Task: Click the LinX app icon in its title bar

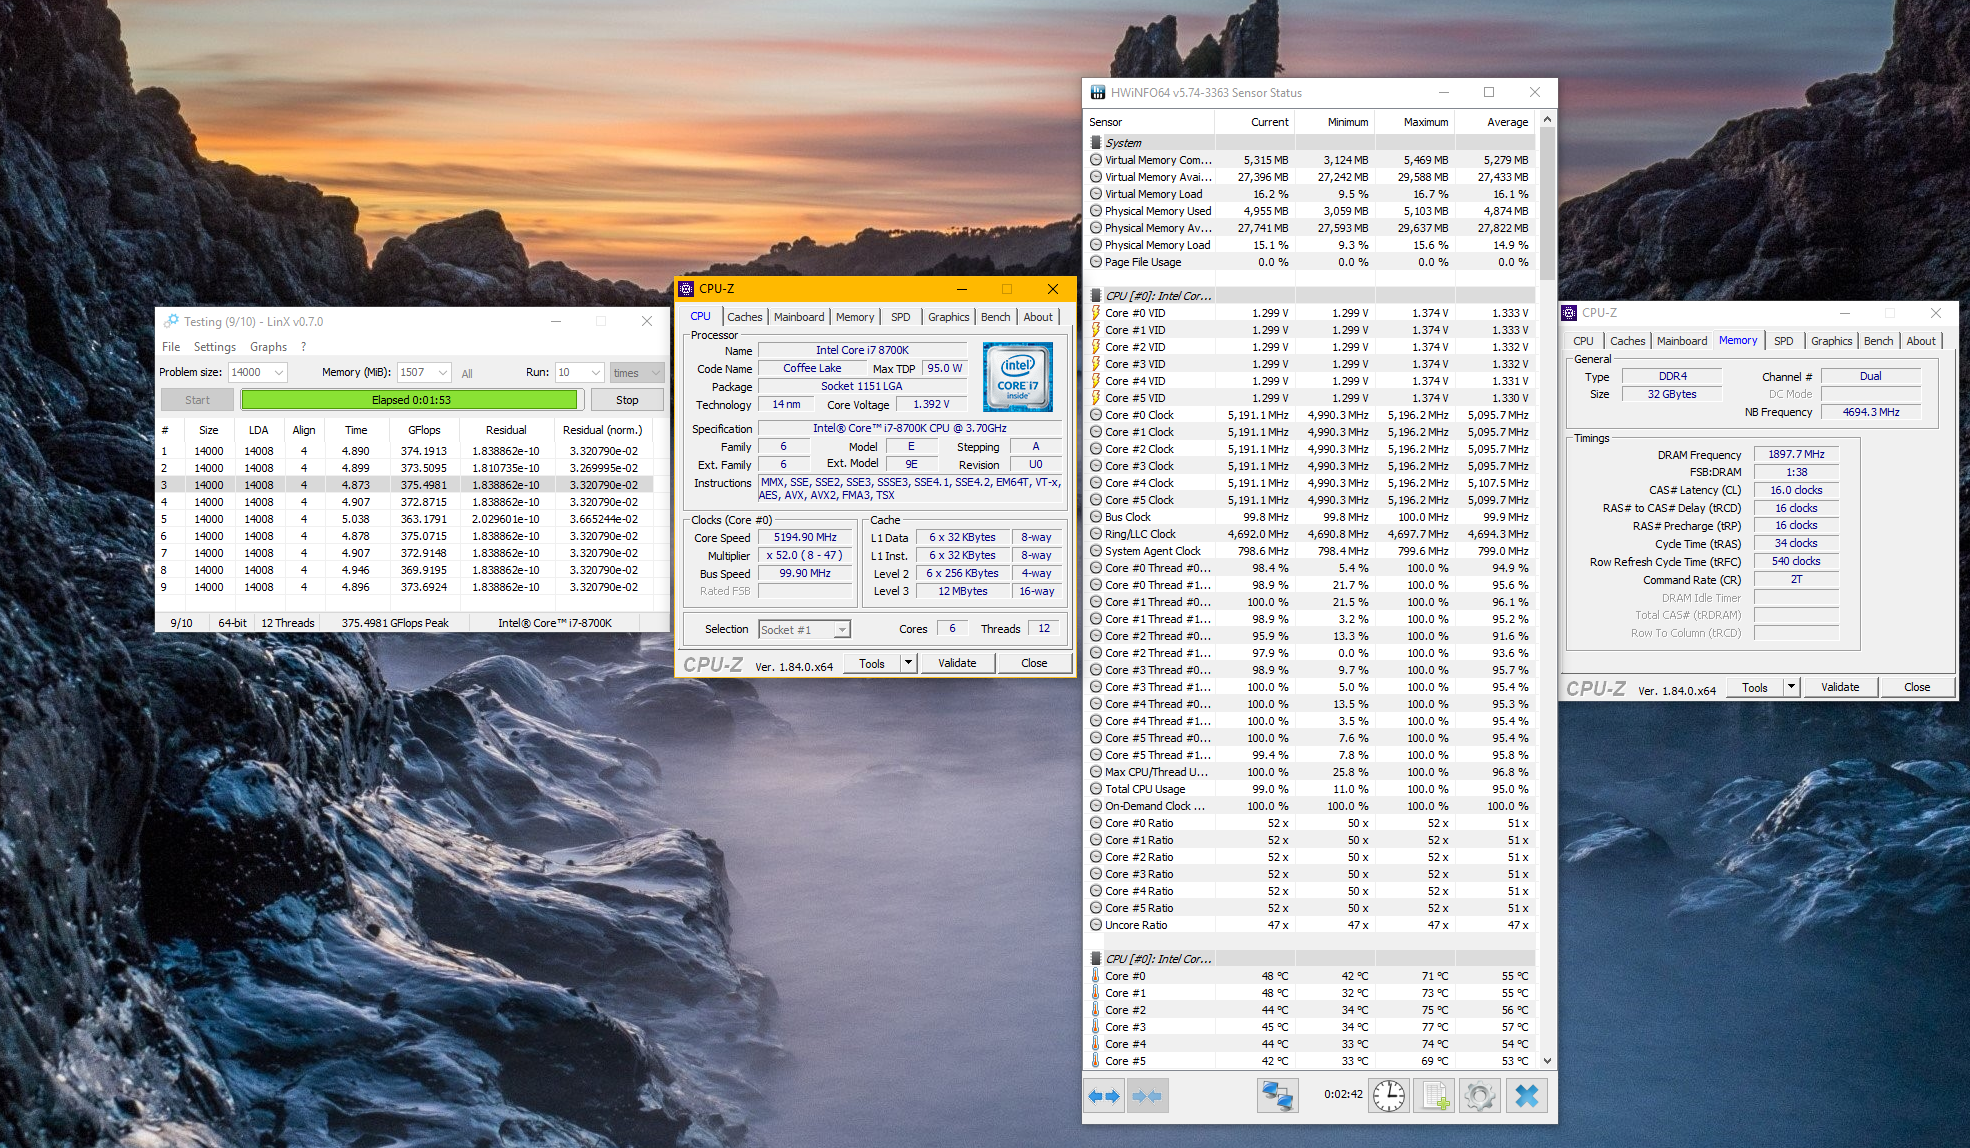Action: click(x=171, y=321)
